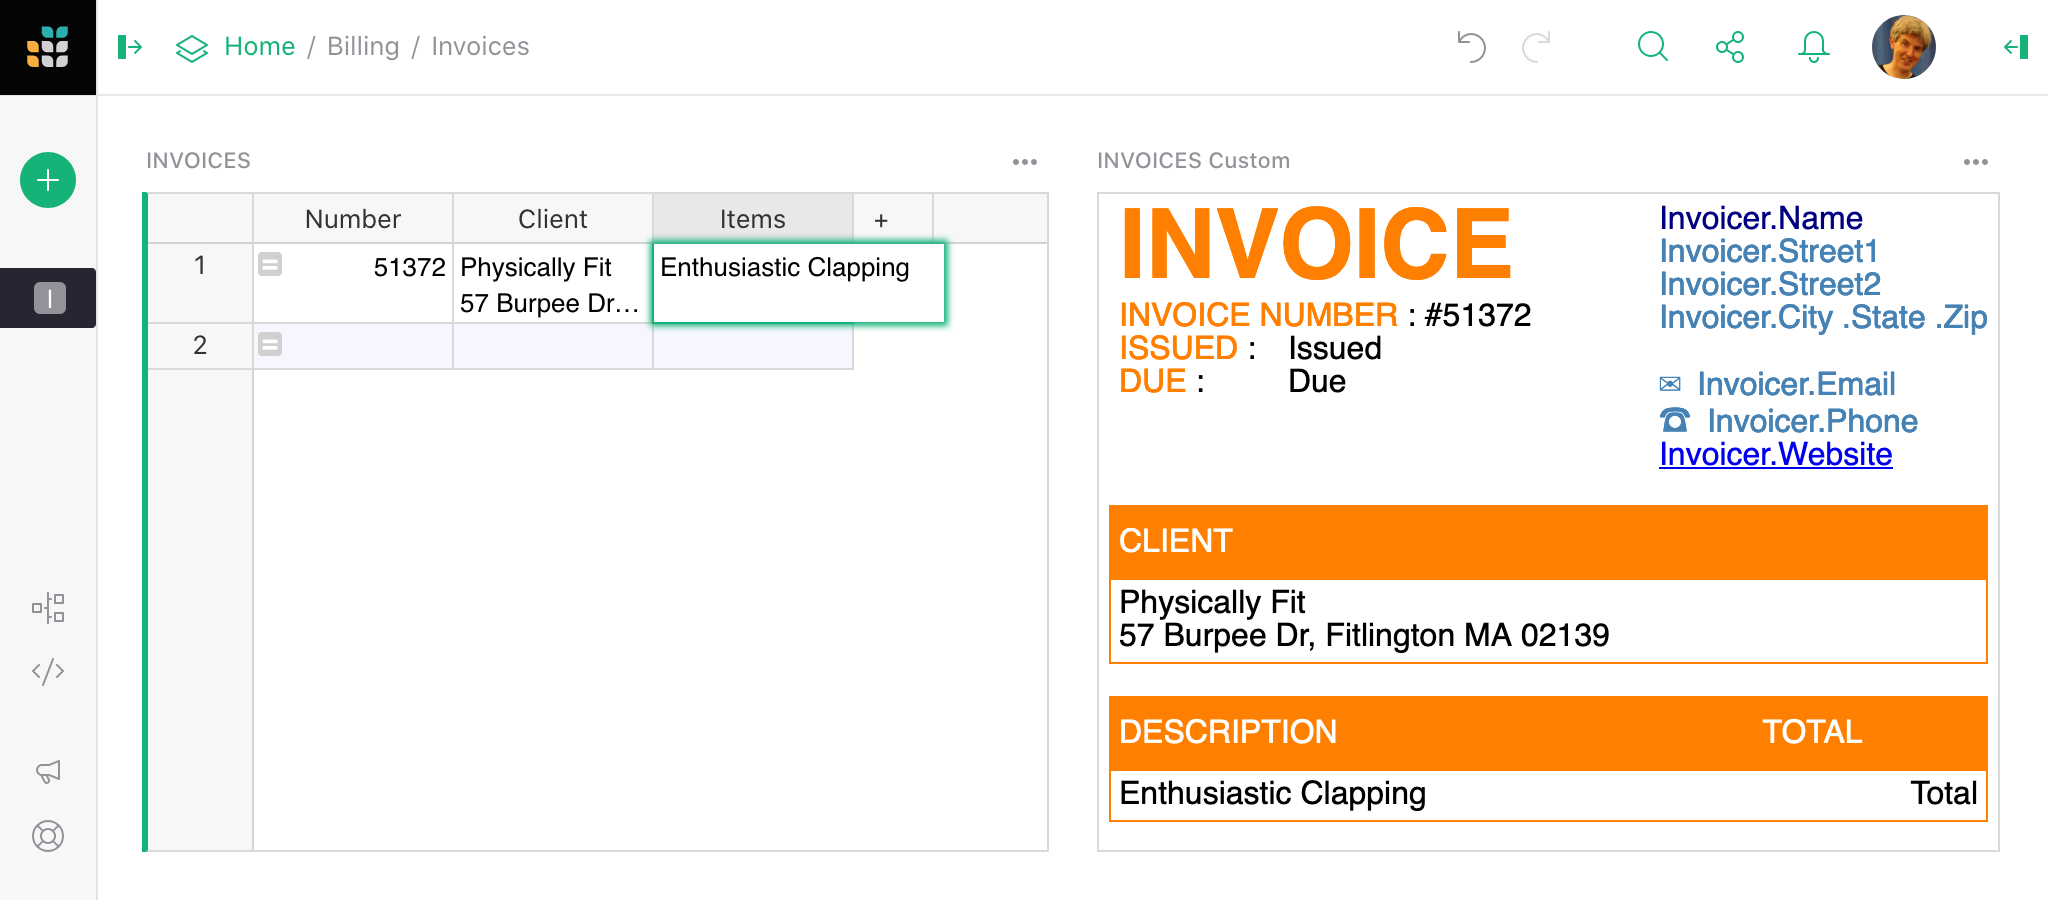Open search from the top toolbar
The width and height of the screenshot is (2048, 900).
point(1652,47)
